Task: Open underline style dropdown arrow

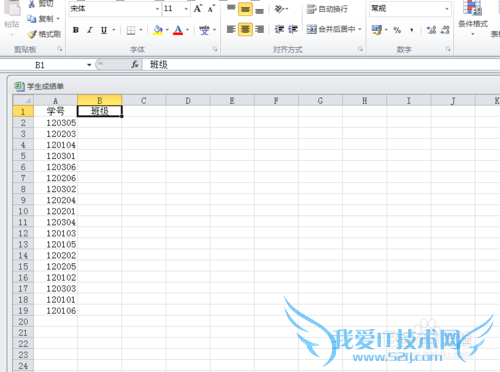Action: pos(114,30)
